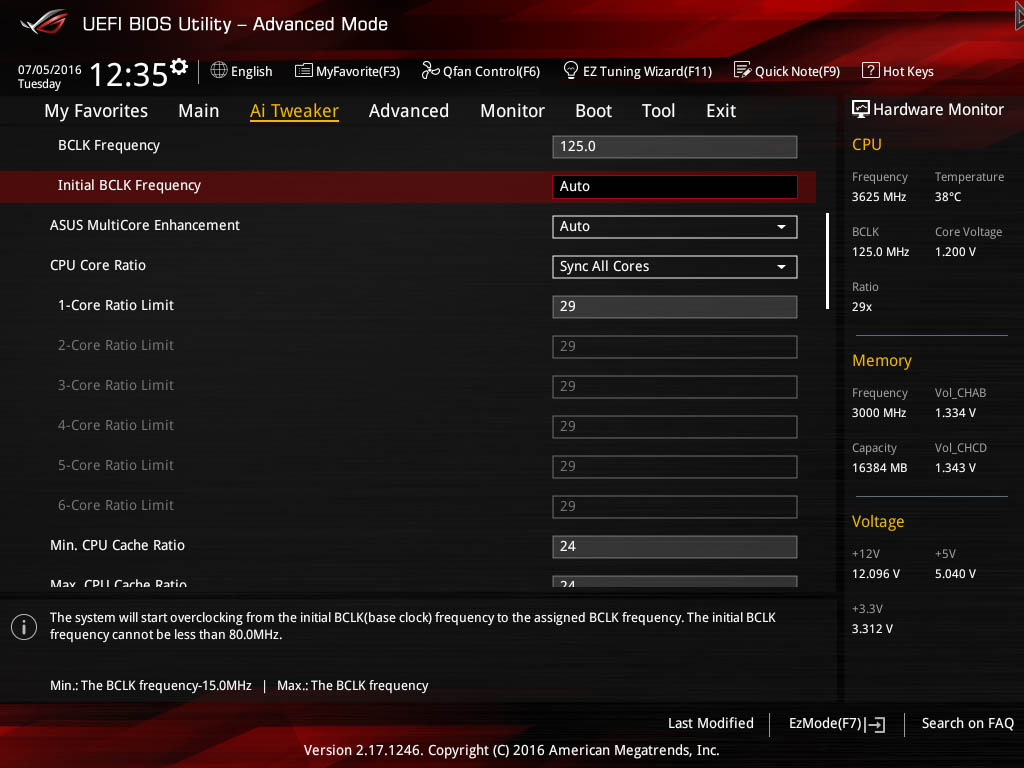Image resolution: width=1024 pixels, height=768 pixels.
Task: Open the Tool tab
Action: coord(658,111)
